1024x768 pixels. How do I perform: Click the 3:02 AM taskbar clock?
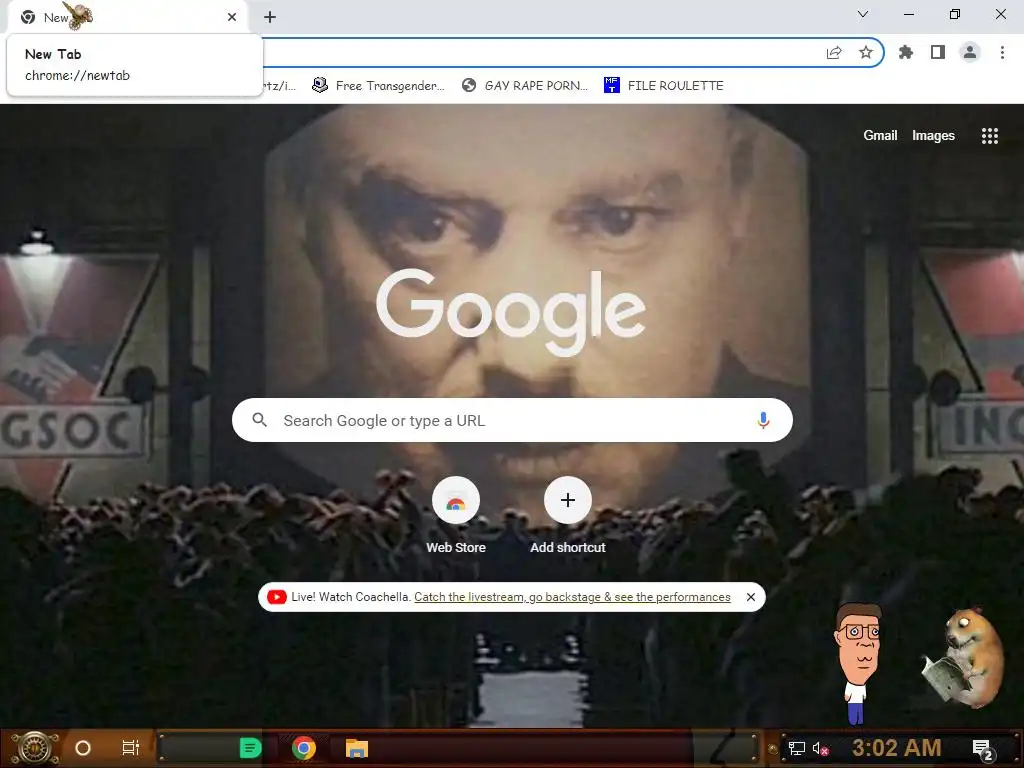[897, 748]
